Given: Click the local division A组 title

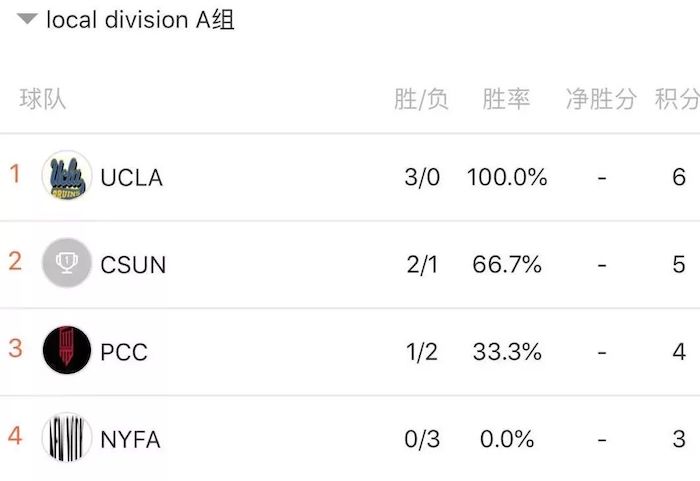Looking at the screenshot, I should pos(140,20).
